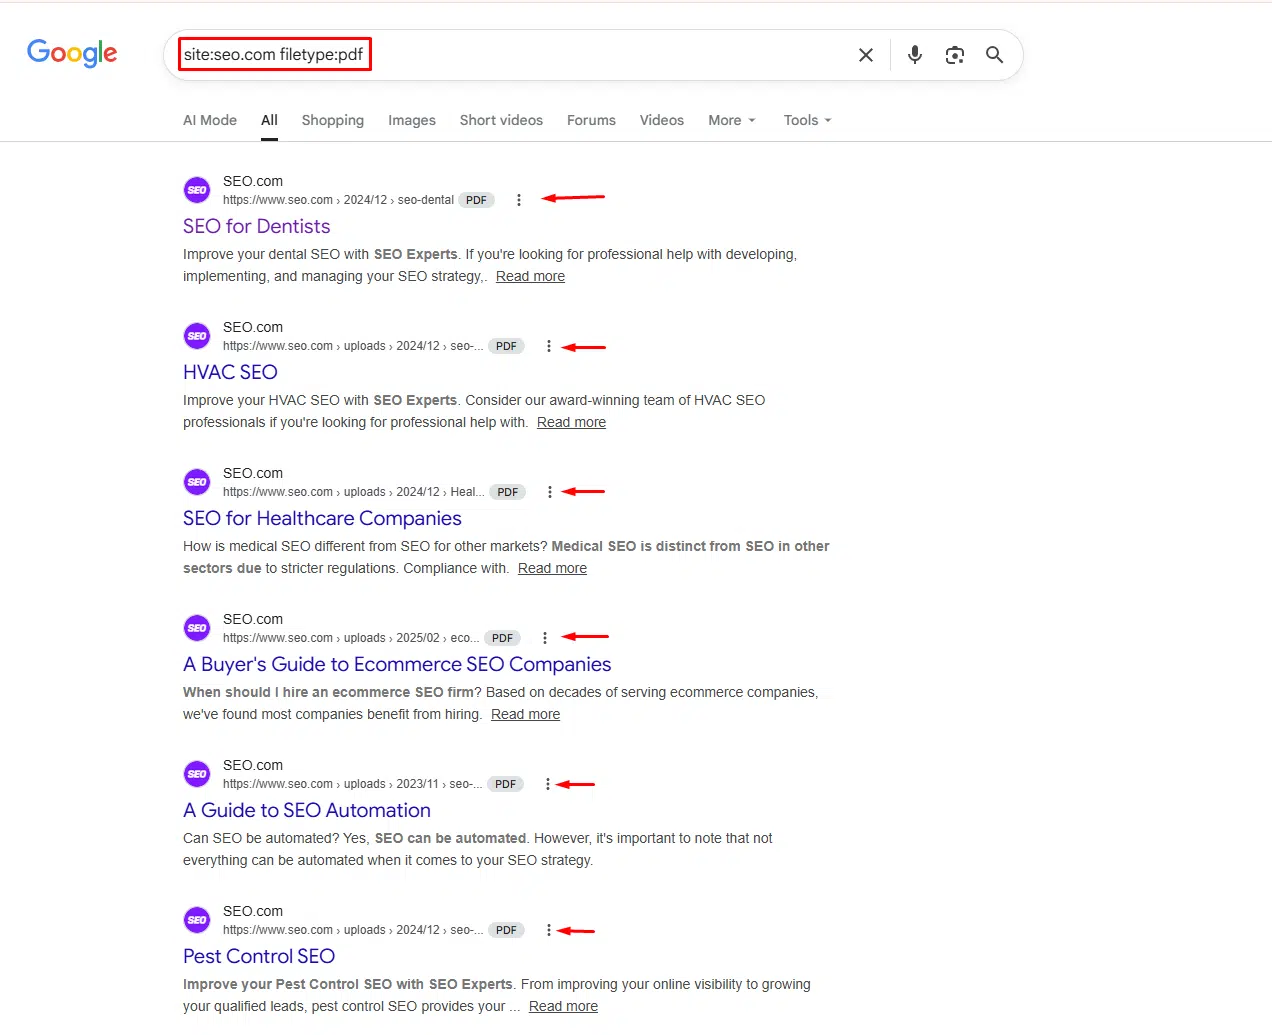Click the seo-dental URL breadcrumb

point(338,200)
